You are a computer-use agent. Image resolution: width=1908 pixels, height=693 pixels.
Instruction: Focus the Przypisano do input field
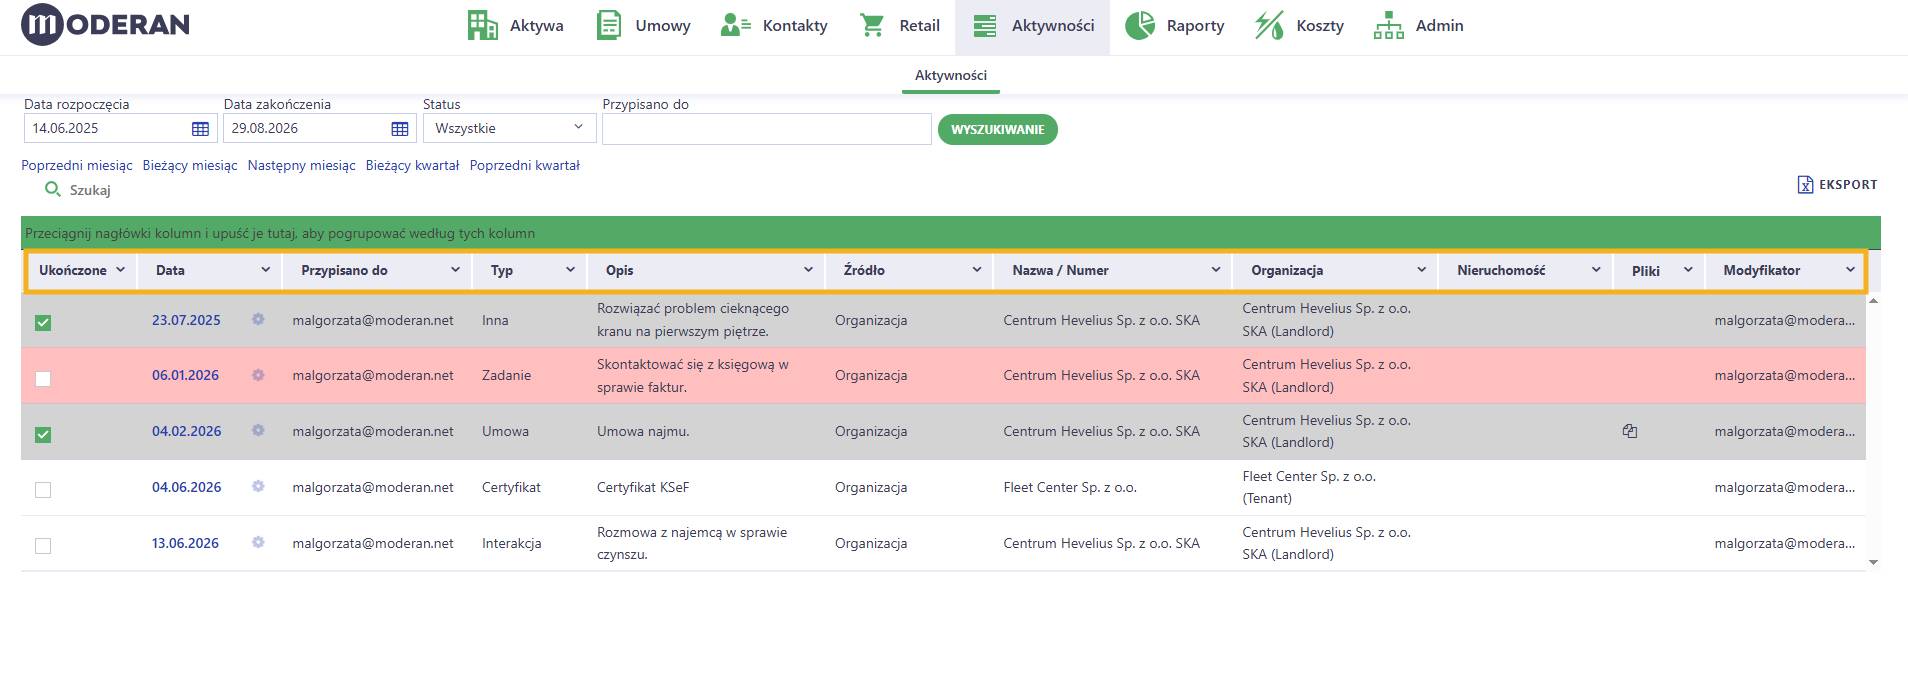767,129
